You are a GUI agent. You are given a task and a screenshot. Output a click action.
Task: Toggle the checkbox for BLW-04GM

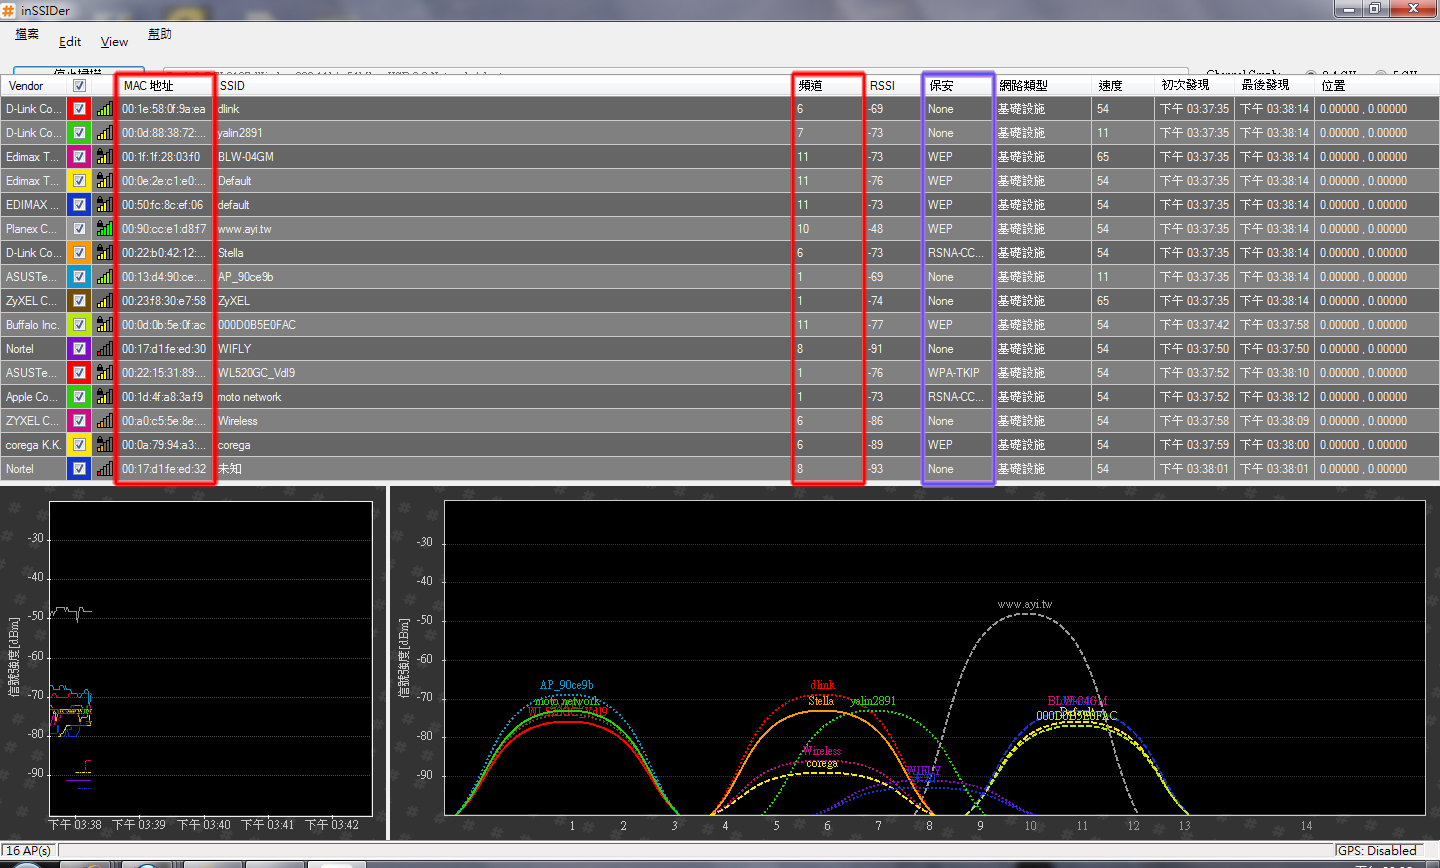[x=79, y=157]
